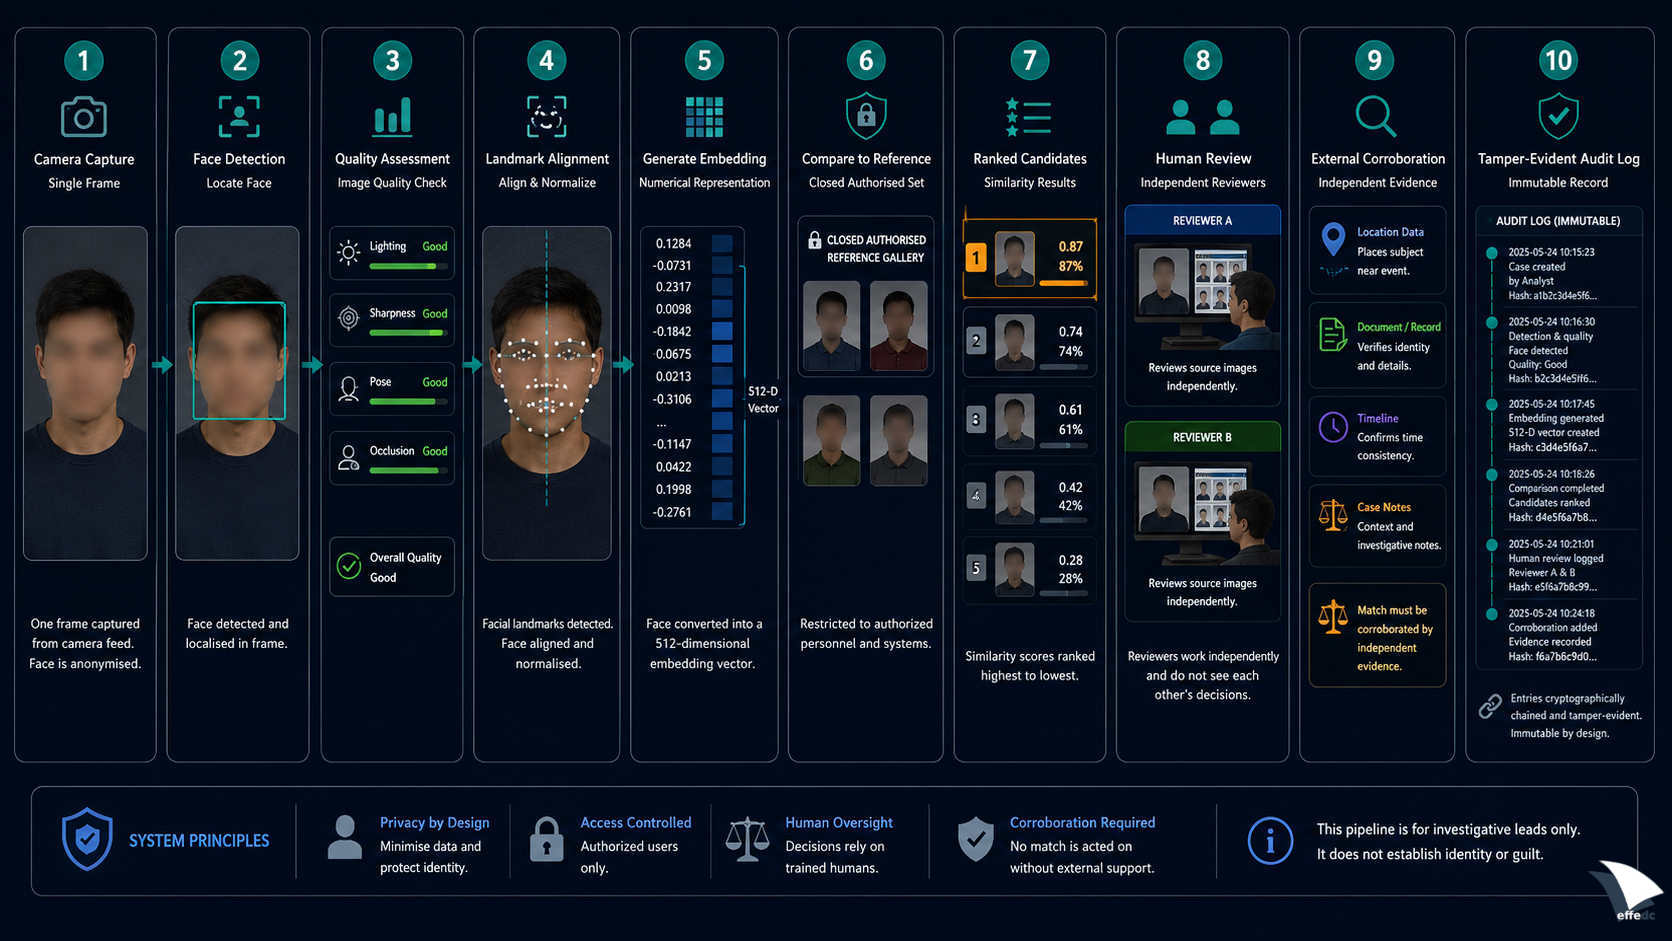Click the scales icon beside Match must be corroborated

(1333, 617)
